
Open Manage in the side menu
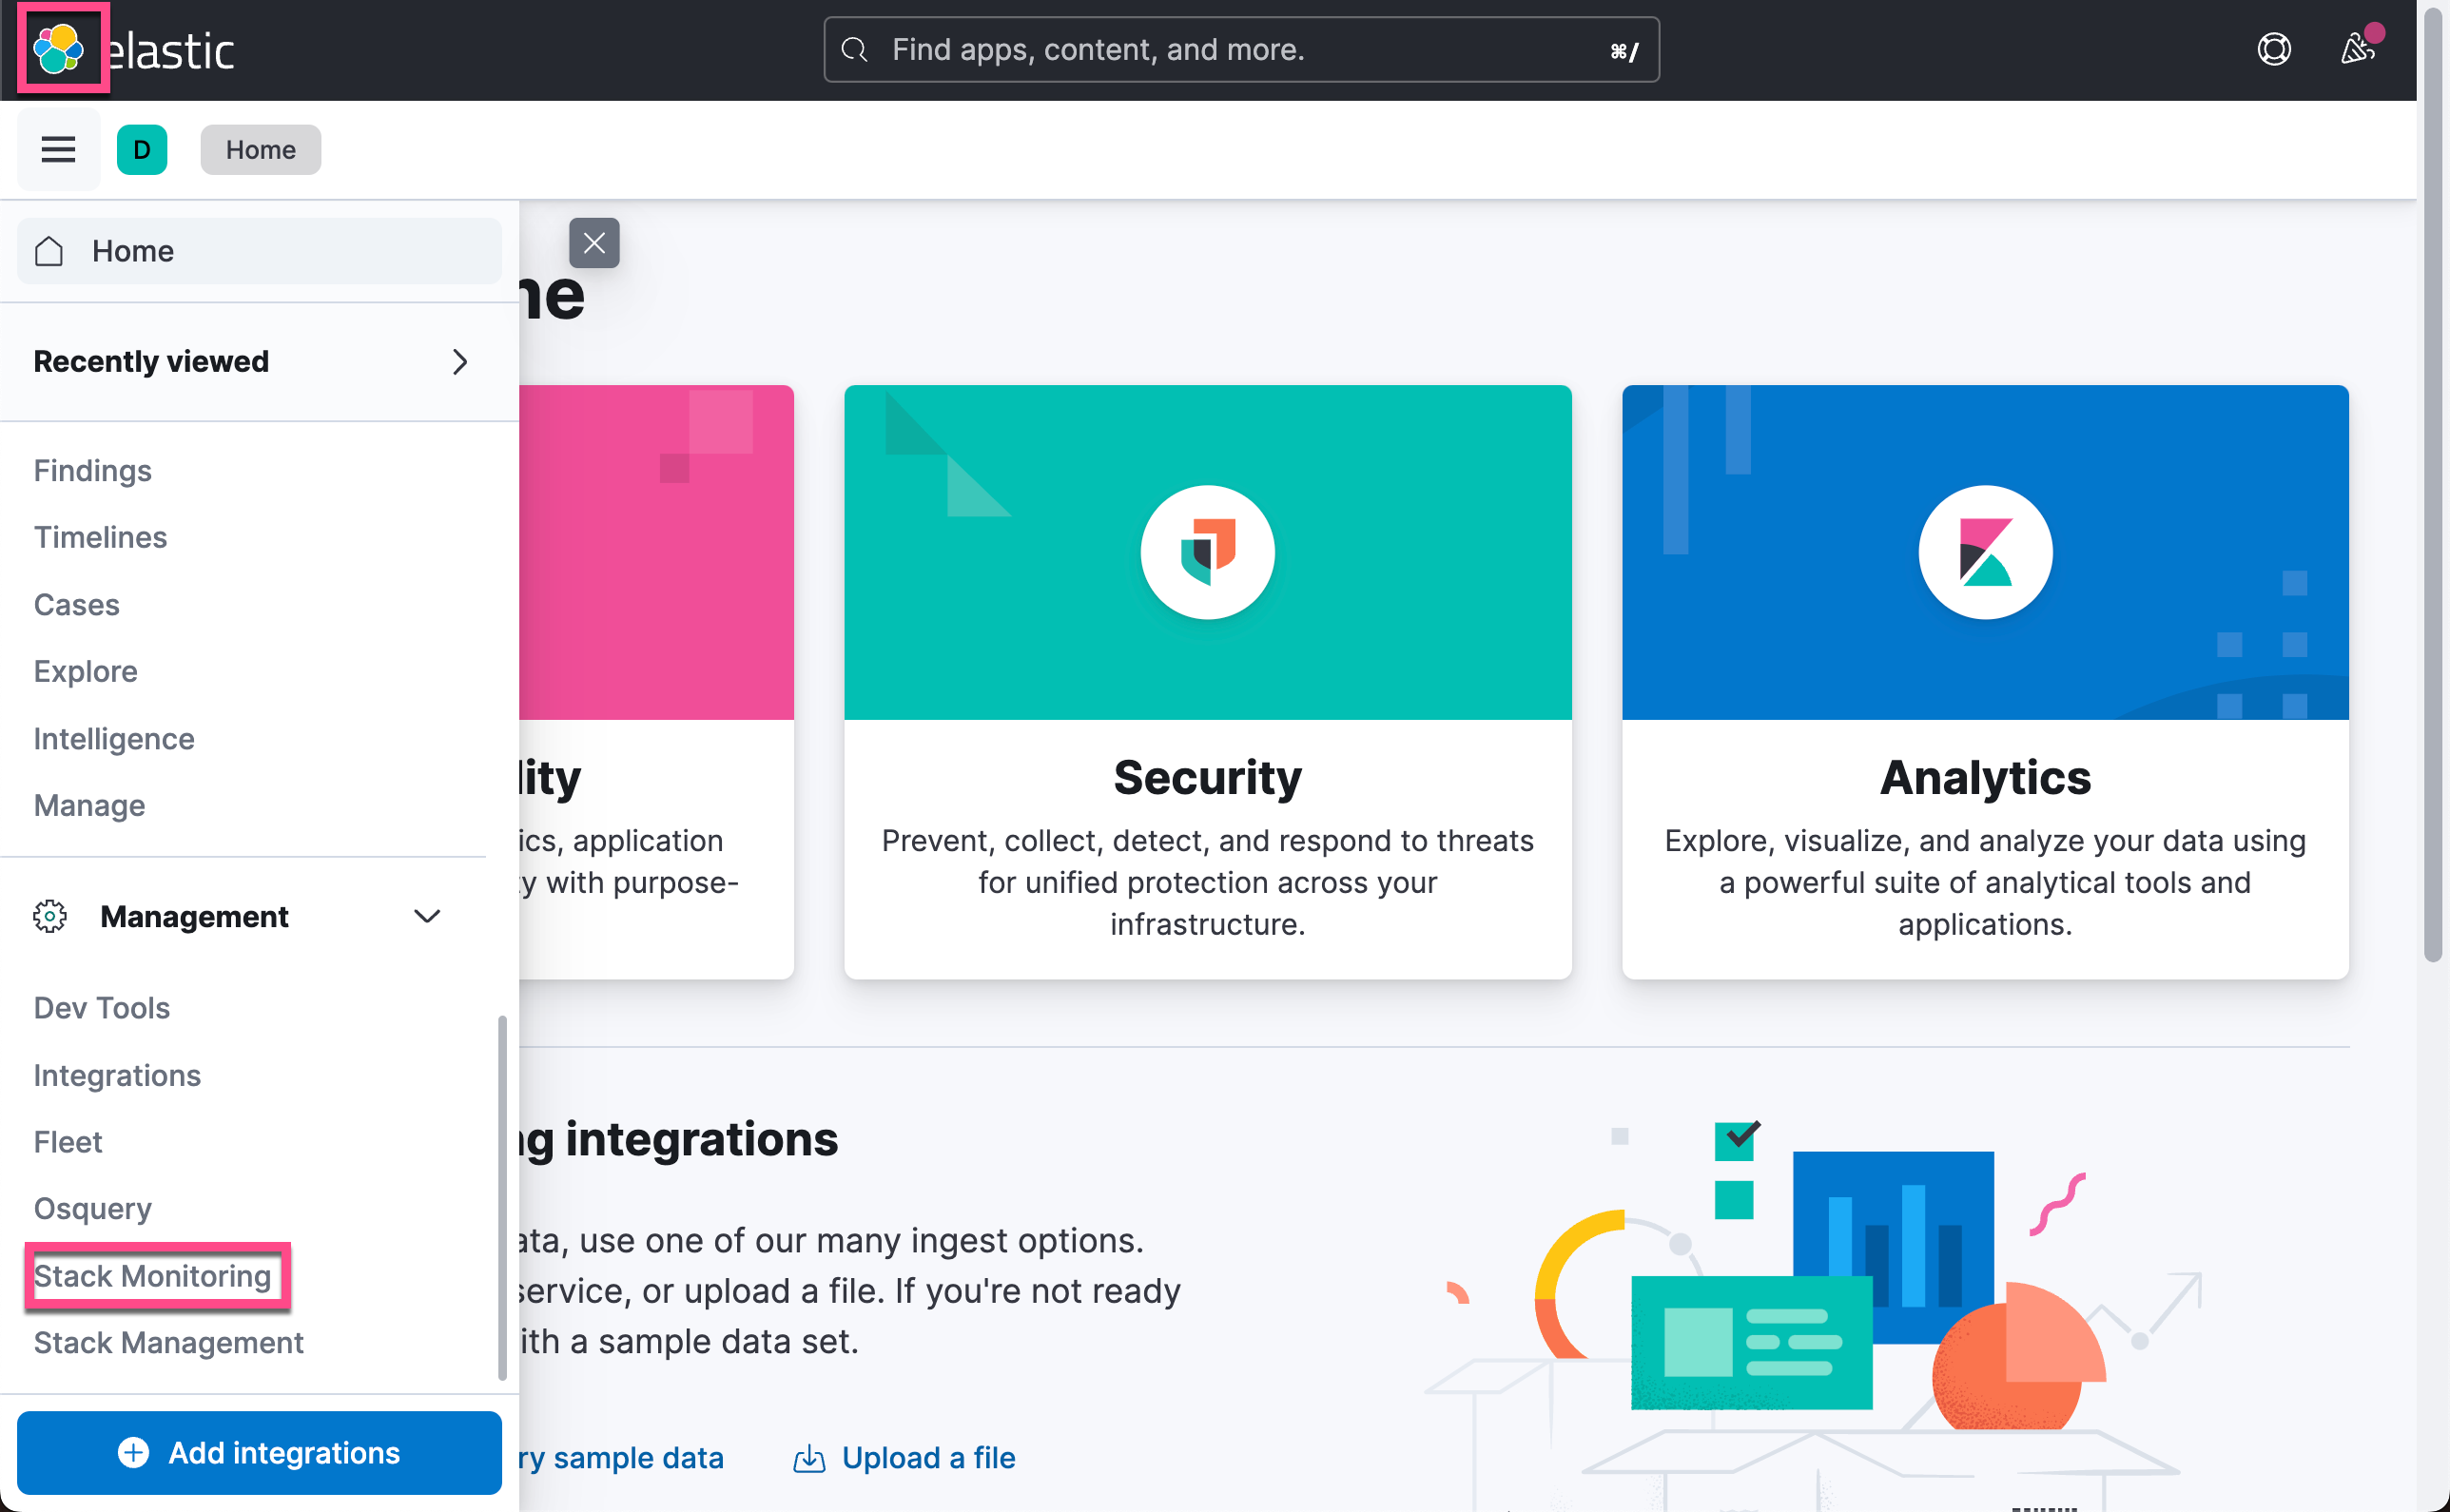tap(89, 805)
